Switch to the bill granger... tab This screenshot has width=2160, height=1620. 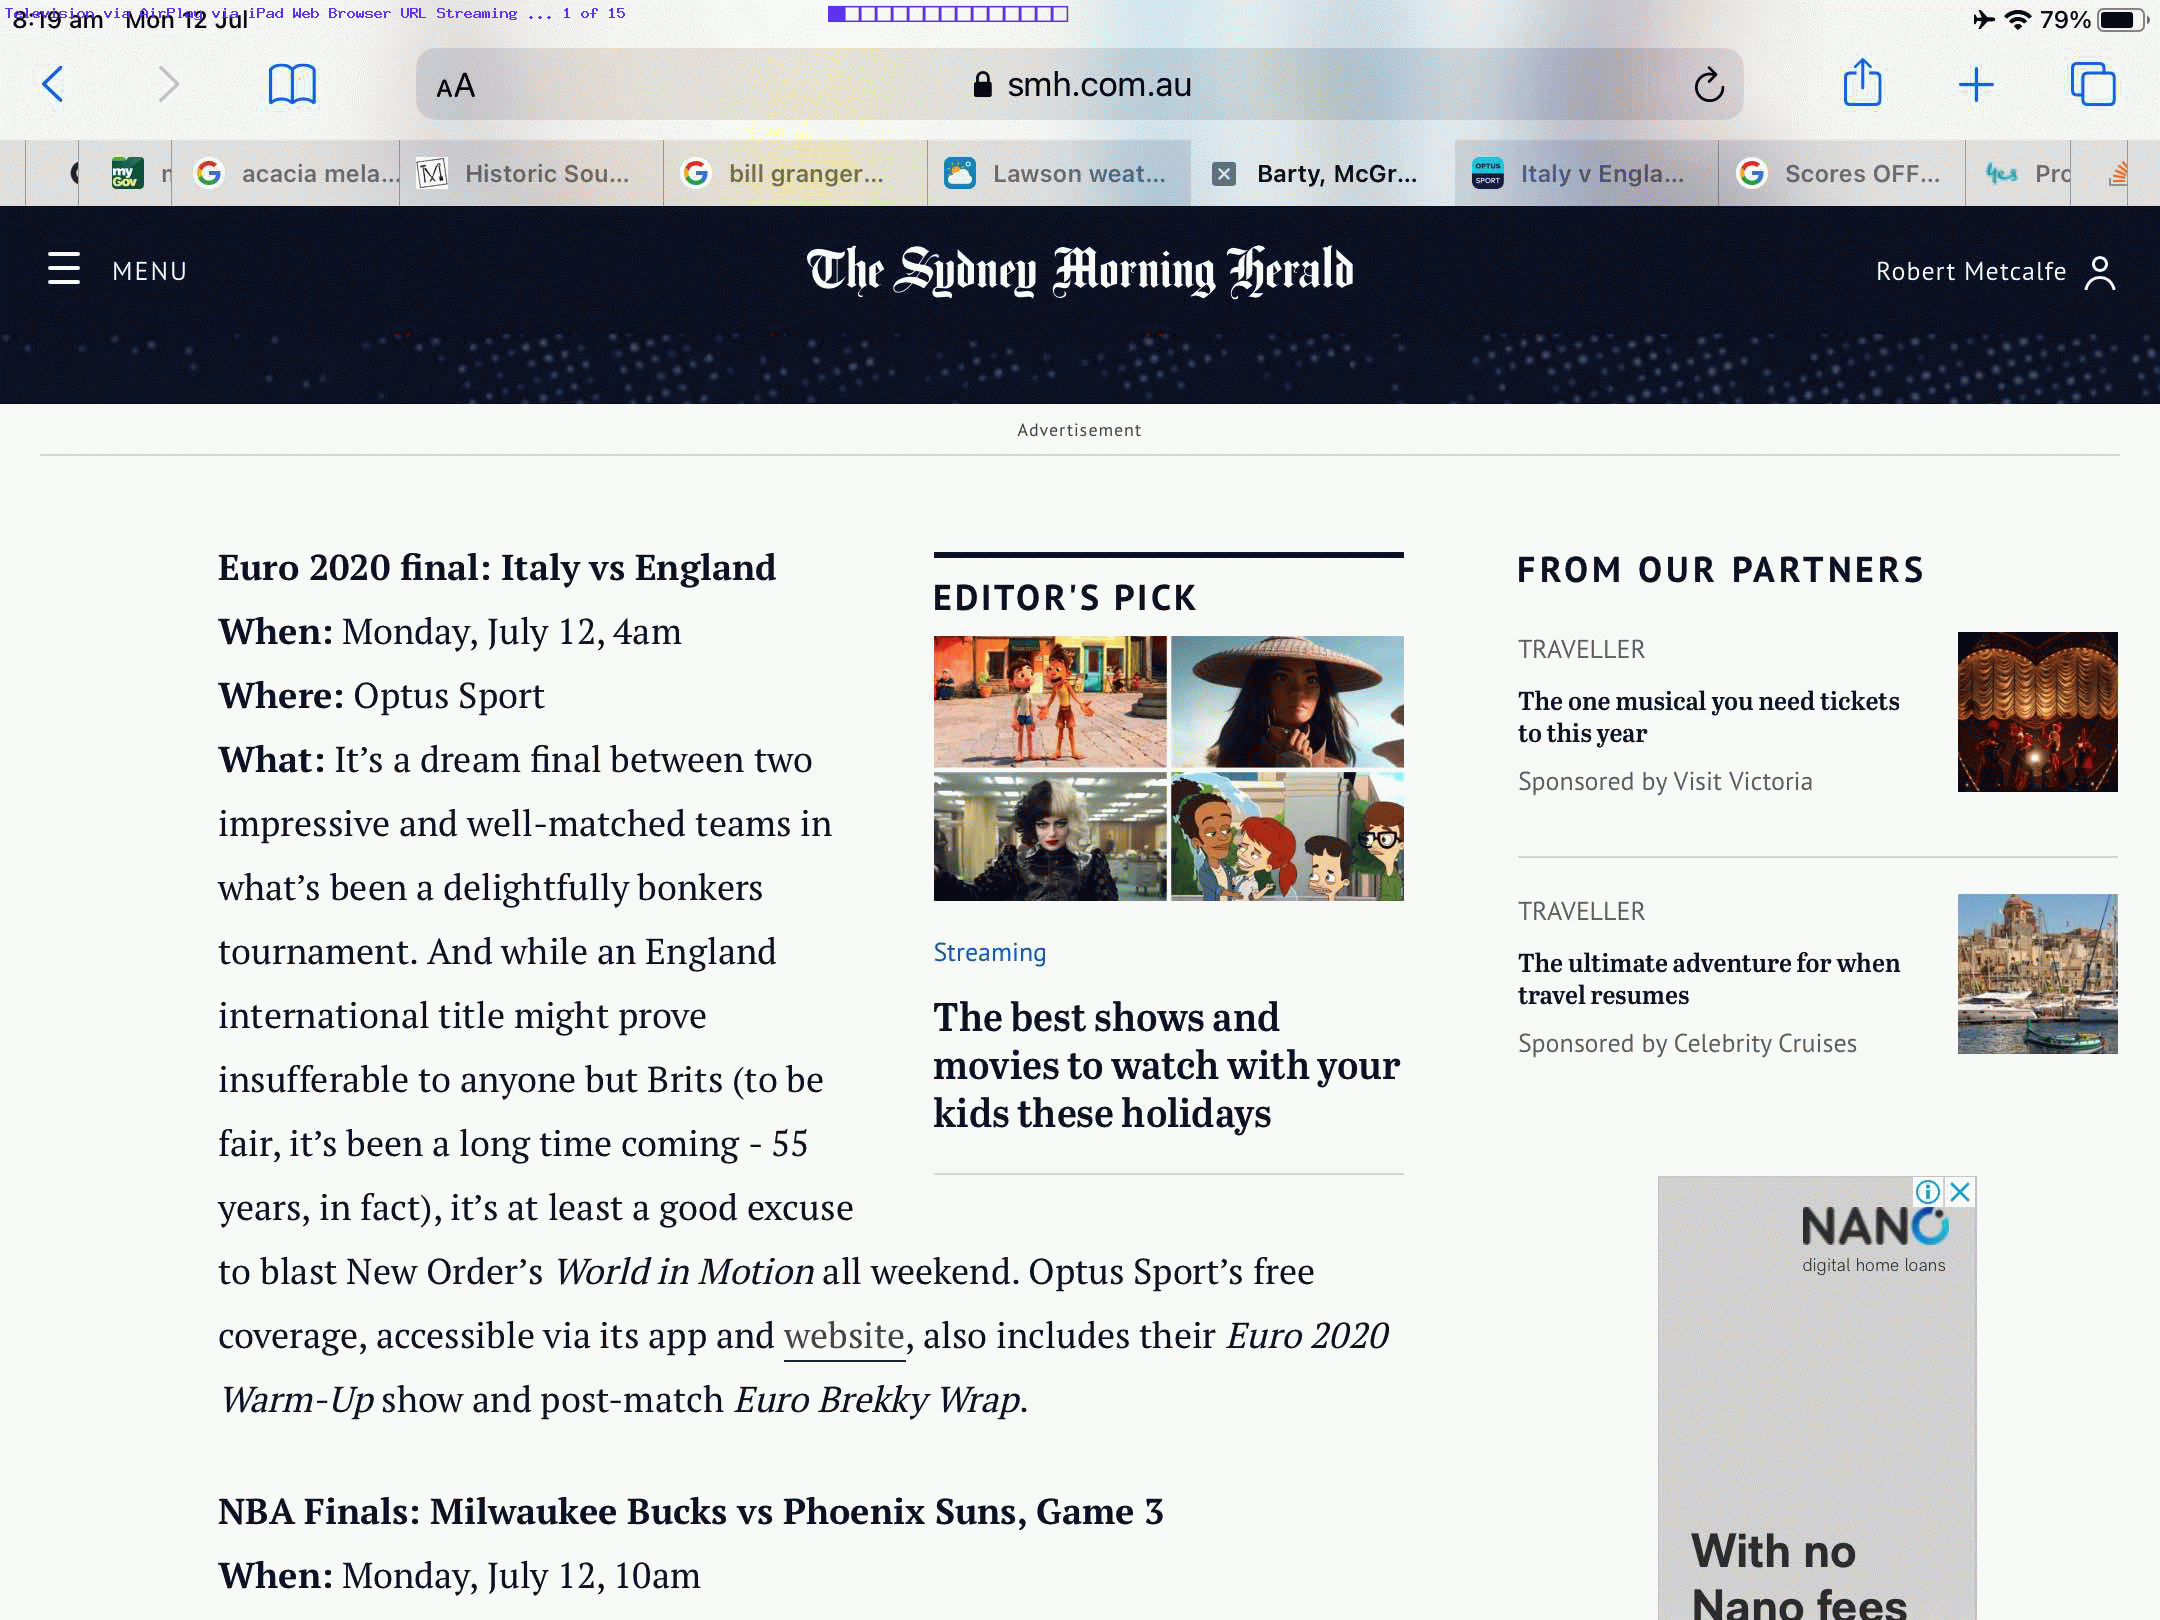795,174
